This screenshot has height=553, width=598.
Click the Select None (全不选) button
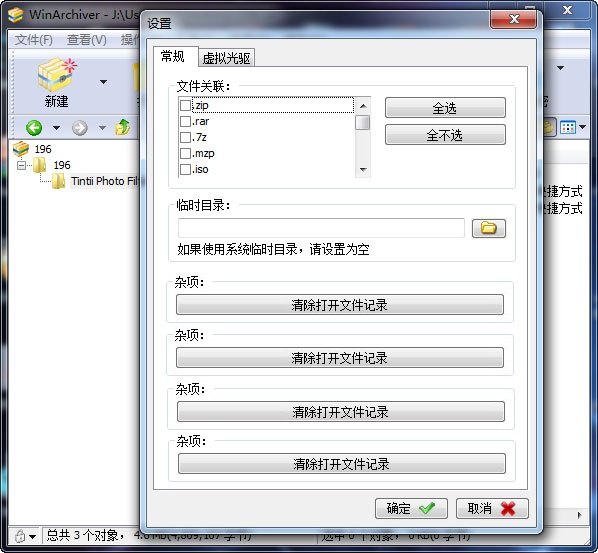445,135
